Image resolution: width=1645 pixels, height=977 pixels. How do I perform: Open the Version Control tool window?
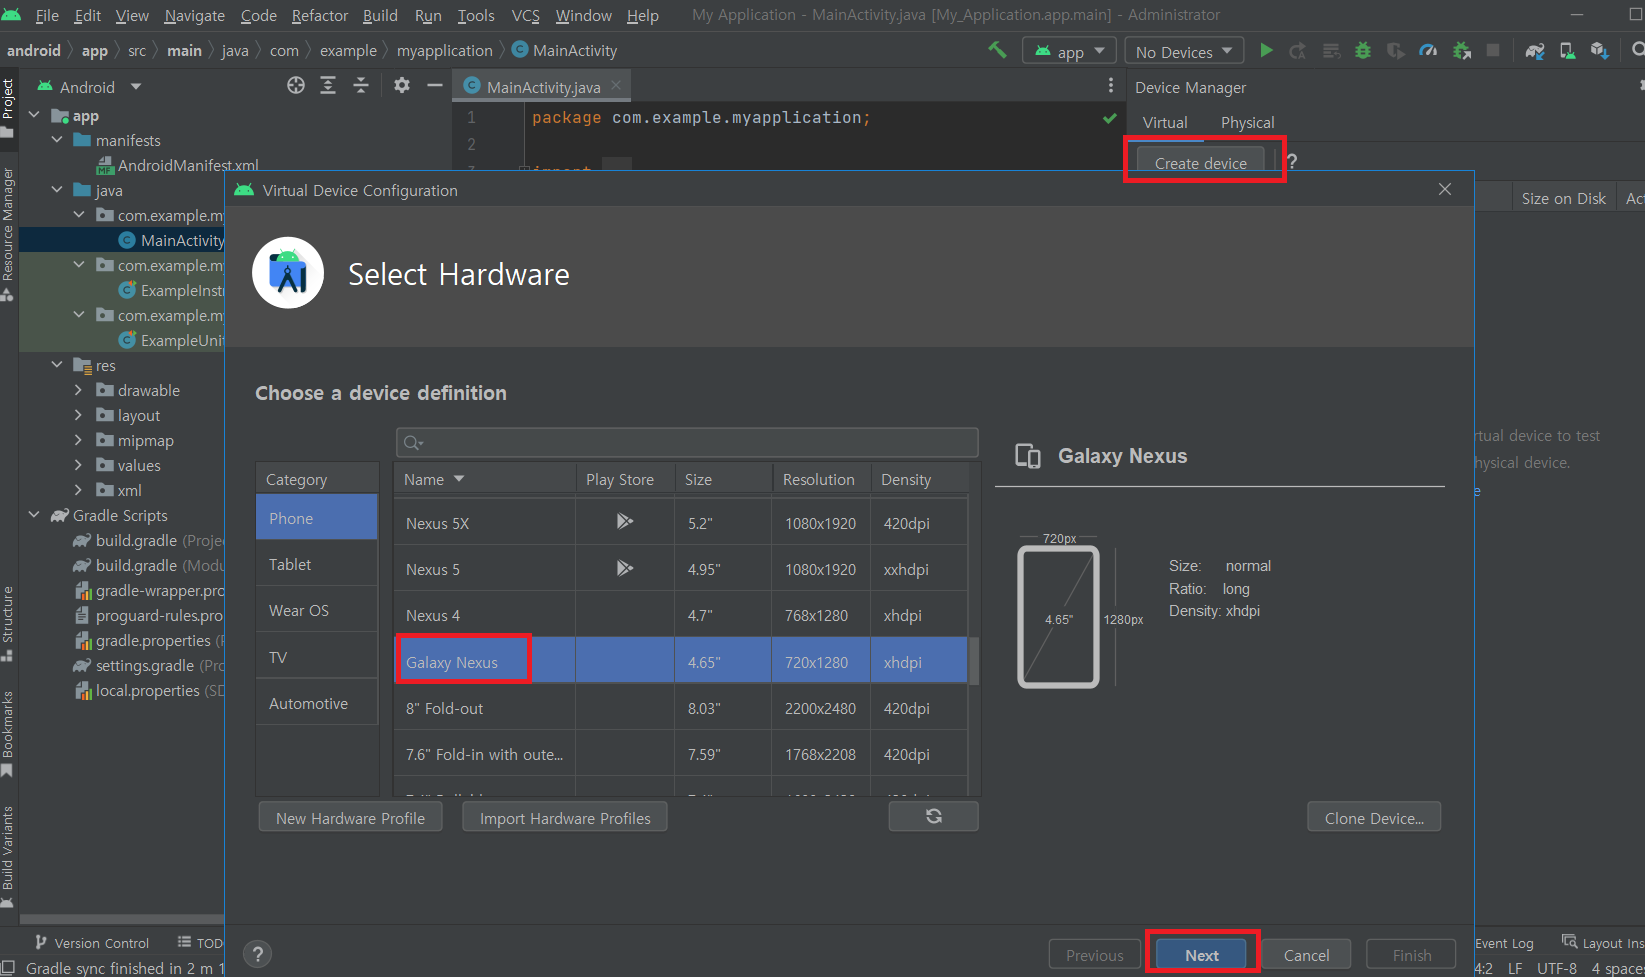(92, 943)
